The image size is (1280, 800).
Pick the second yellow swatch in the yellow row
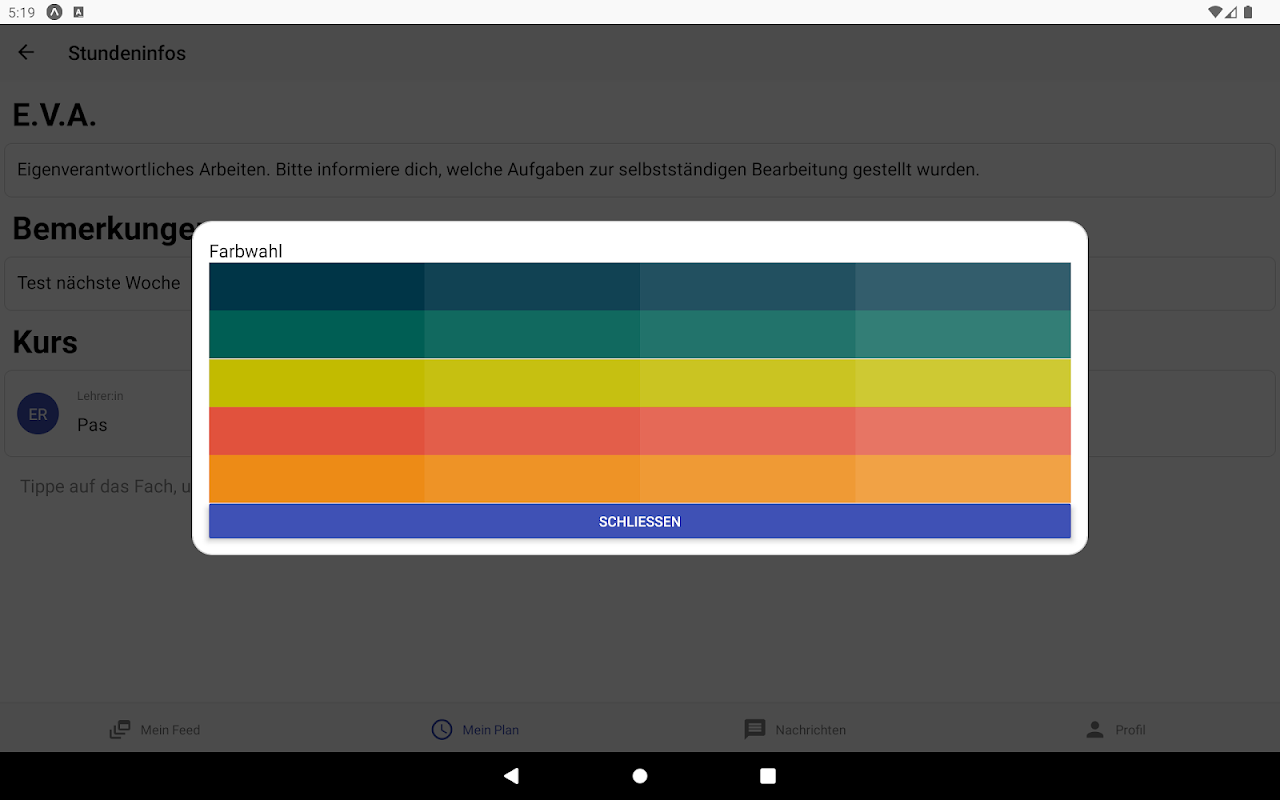(x=532, y=383)
